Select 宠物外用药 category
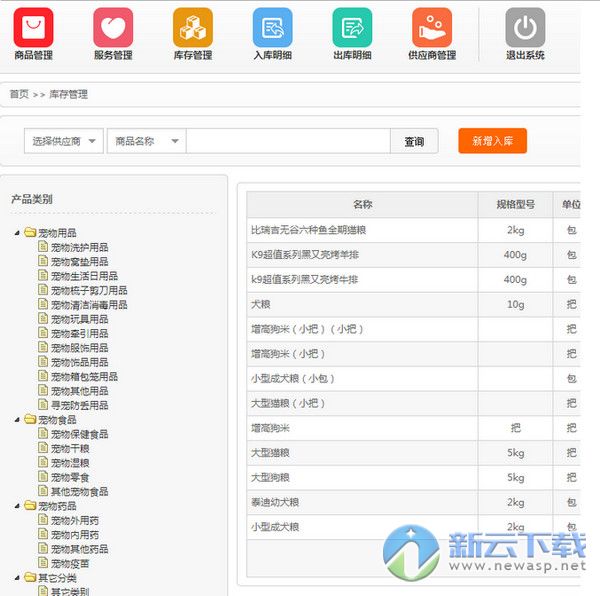Viewport: 600px width, 596px height. (75, 520)
